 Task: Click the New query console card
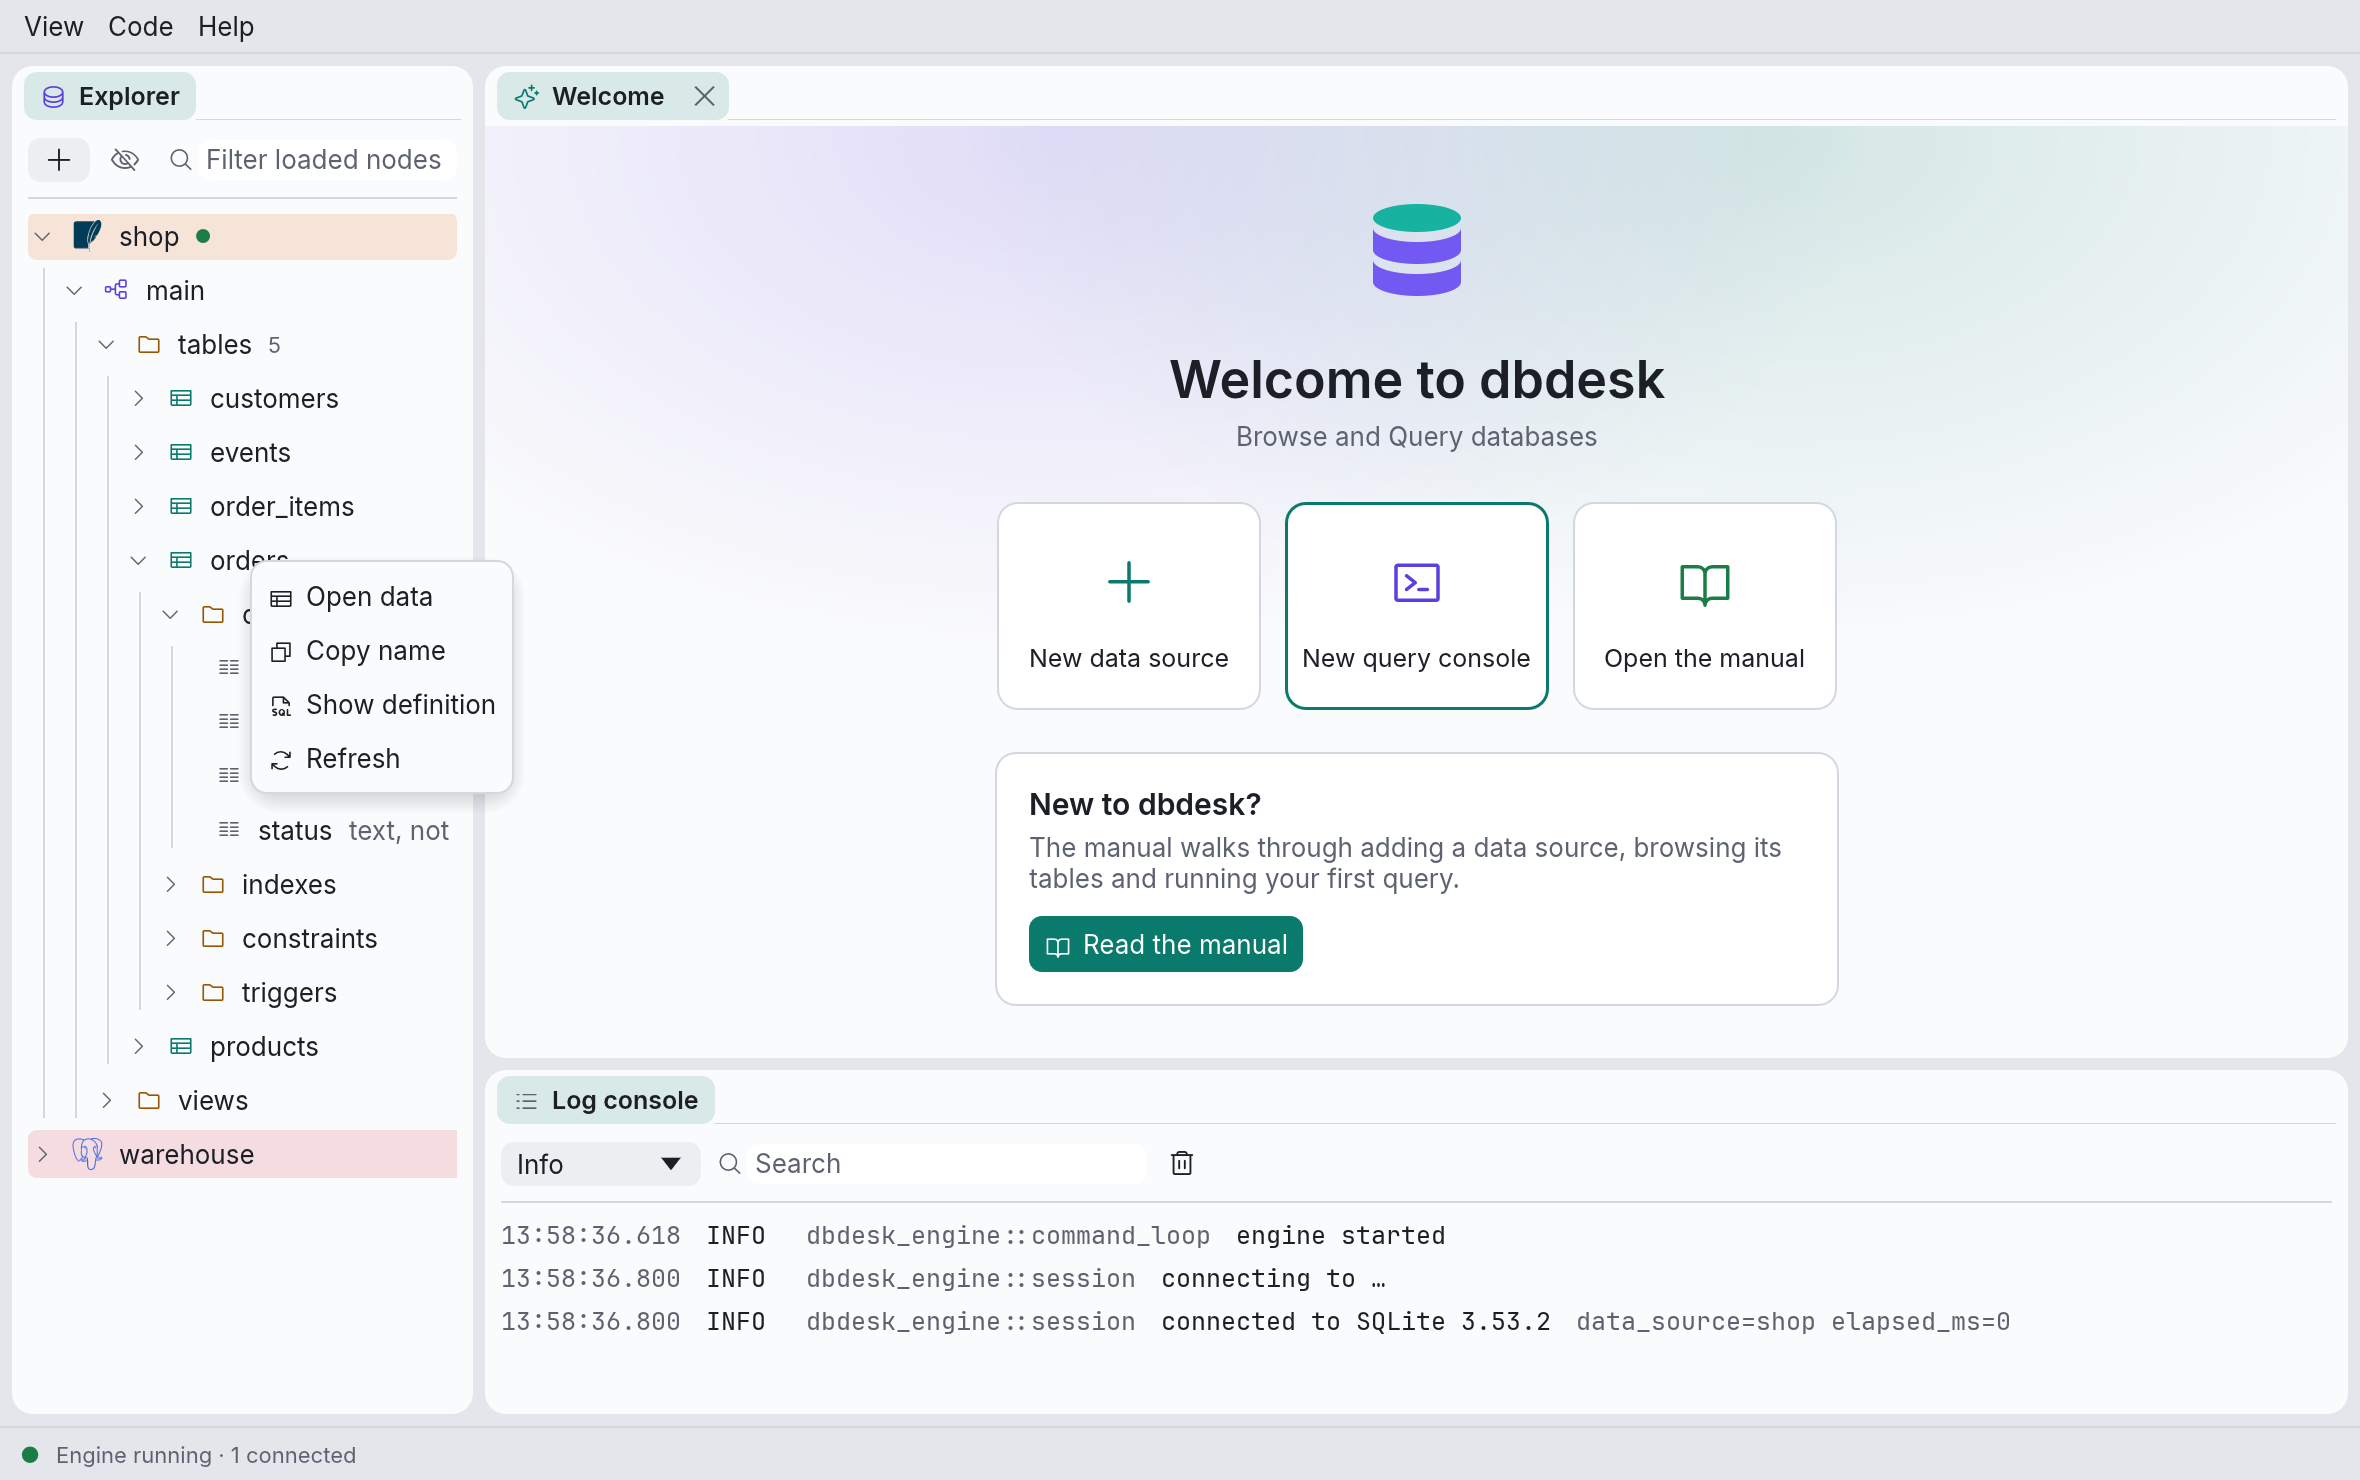point(1417,606)
